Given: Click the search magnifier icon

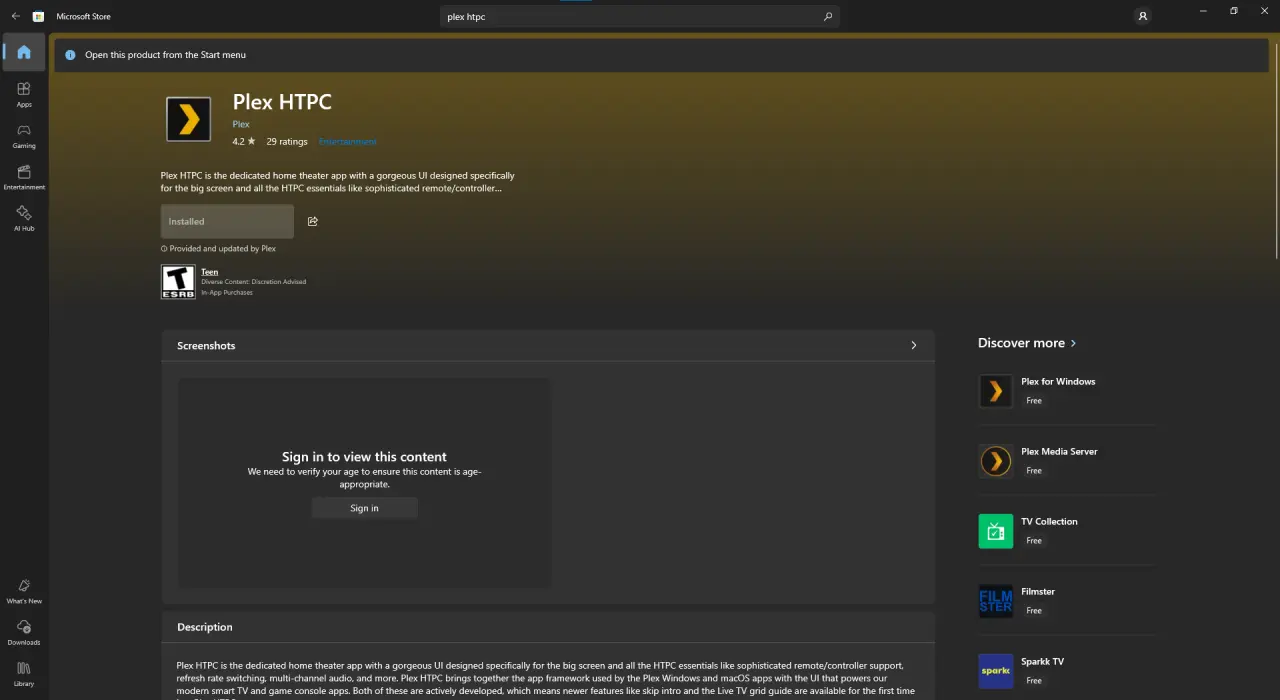Looking at the screenshot, I should 827,16.
